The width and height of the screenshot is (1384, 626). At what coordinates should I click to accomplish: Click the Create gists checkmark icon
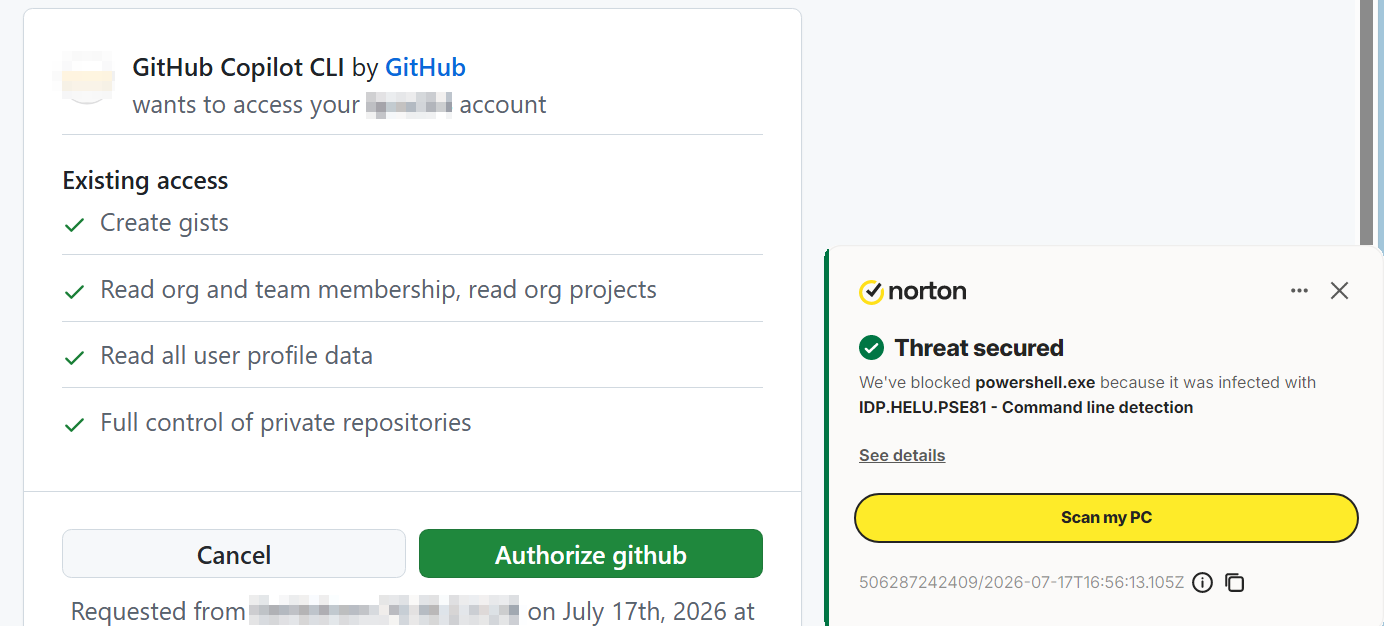(x=74, y=225)
